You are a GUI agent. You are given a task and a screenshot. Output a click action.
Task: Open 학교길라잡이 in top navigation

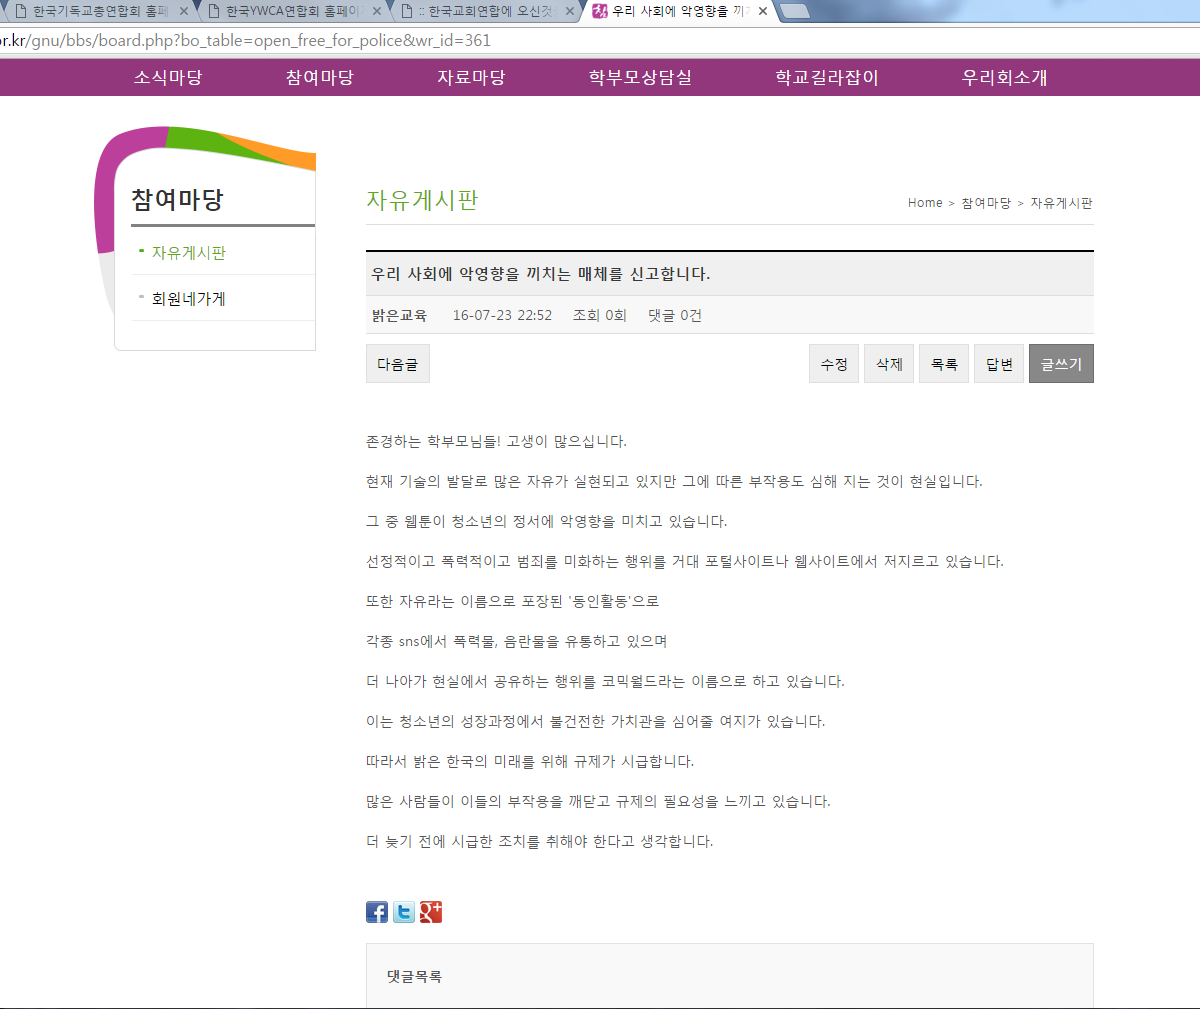tap(827, 78)
